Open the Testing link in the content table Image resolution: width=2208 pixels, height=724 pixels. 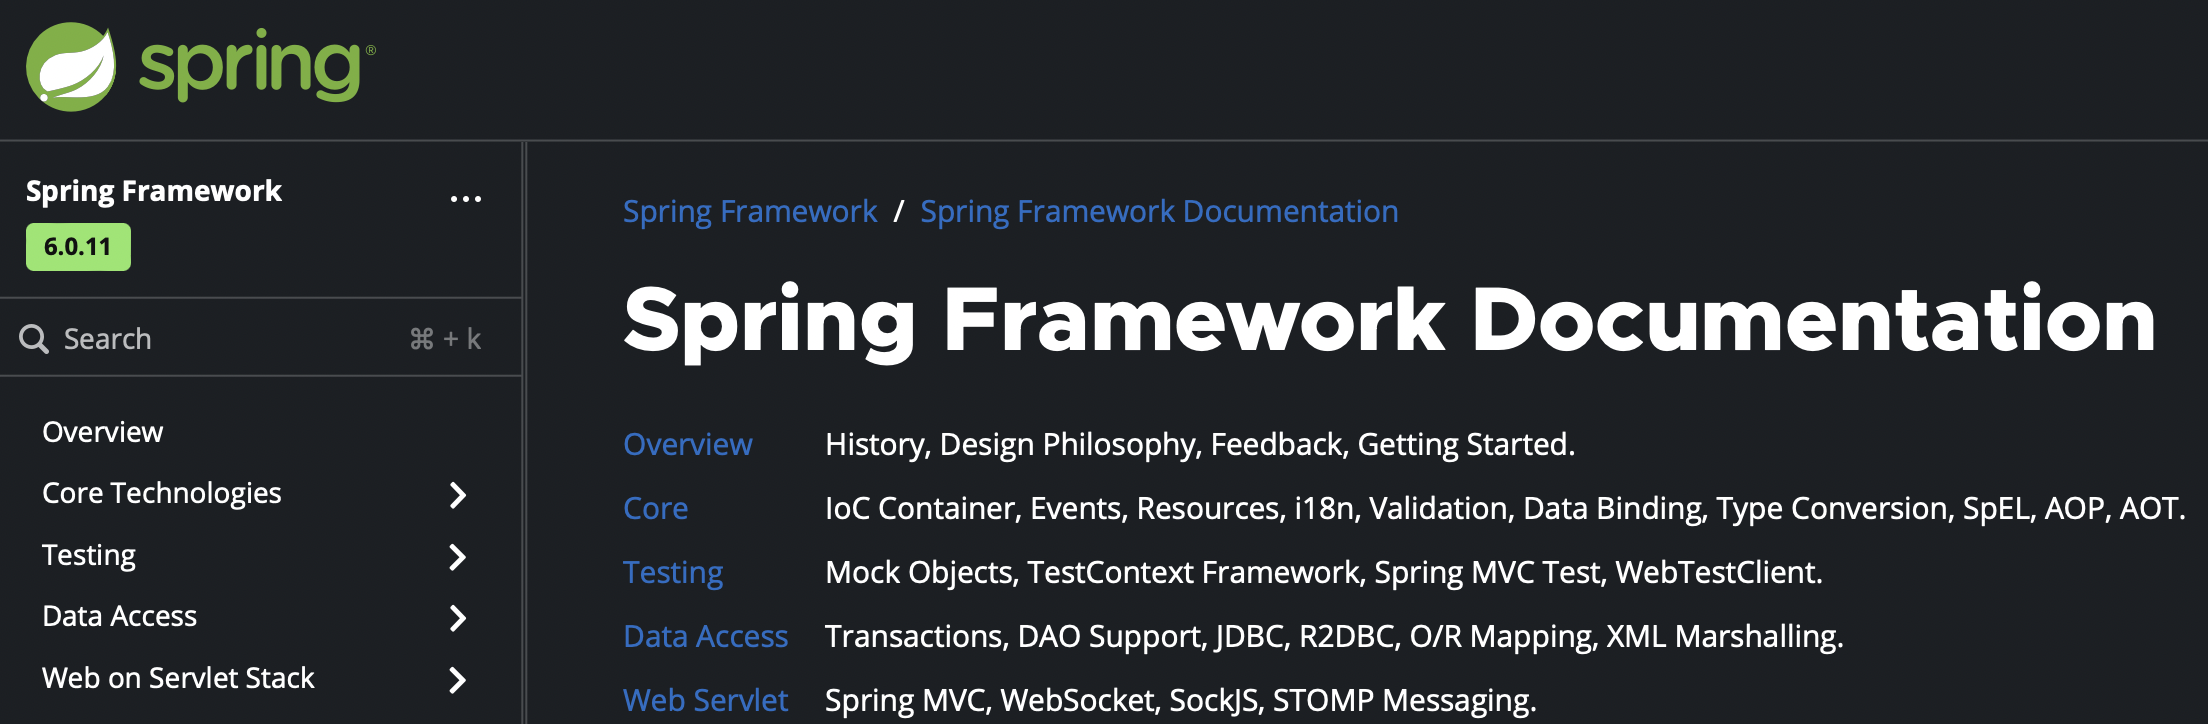tap(673, 573)
